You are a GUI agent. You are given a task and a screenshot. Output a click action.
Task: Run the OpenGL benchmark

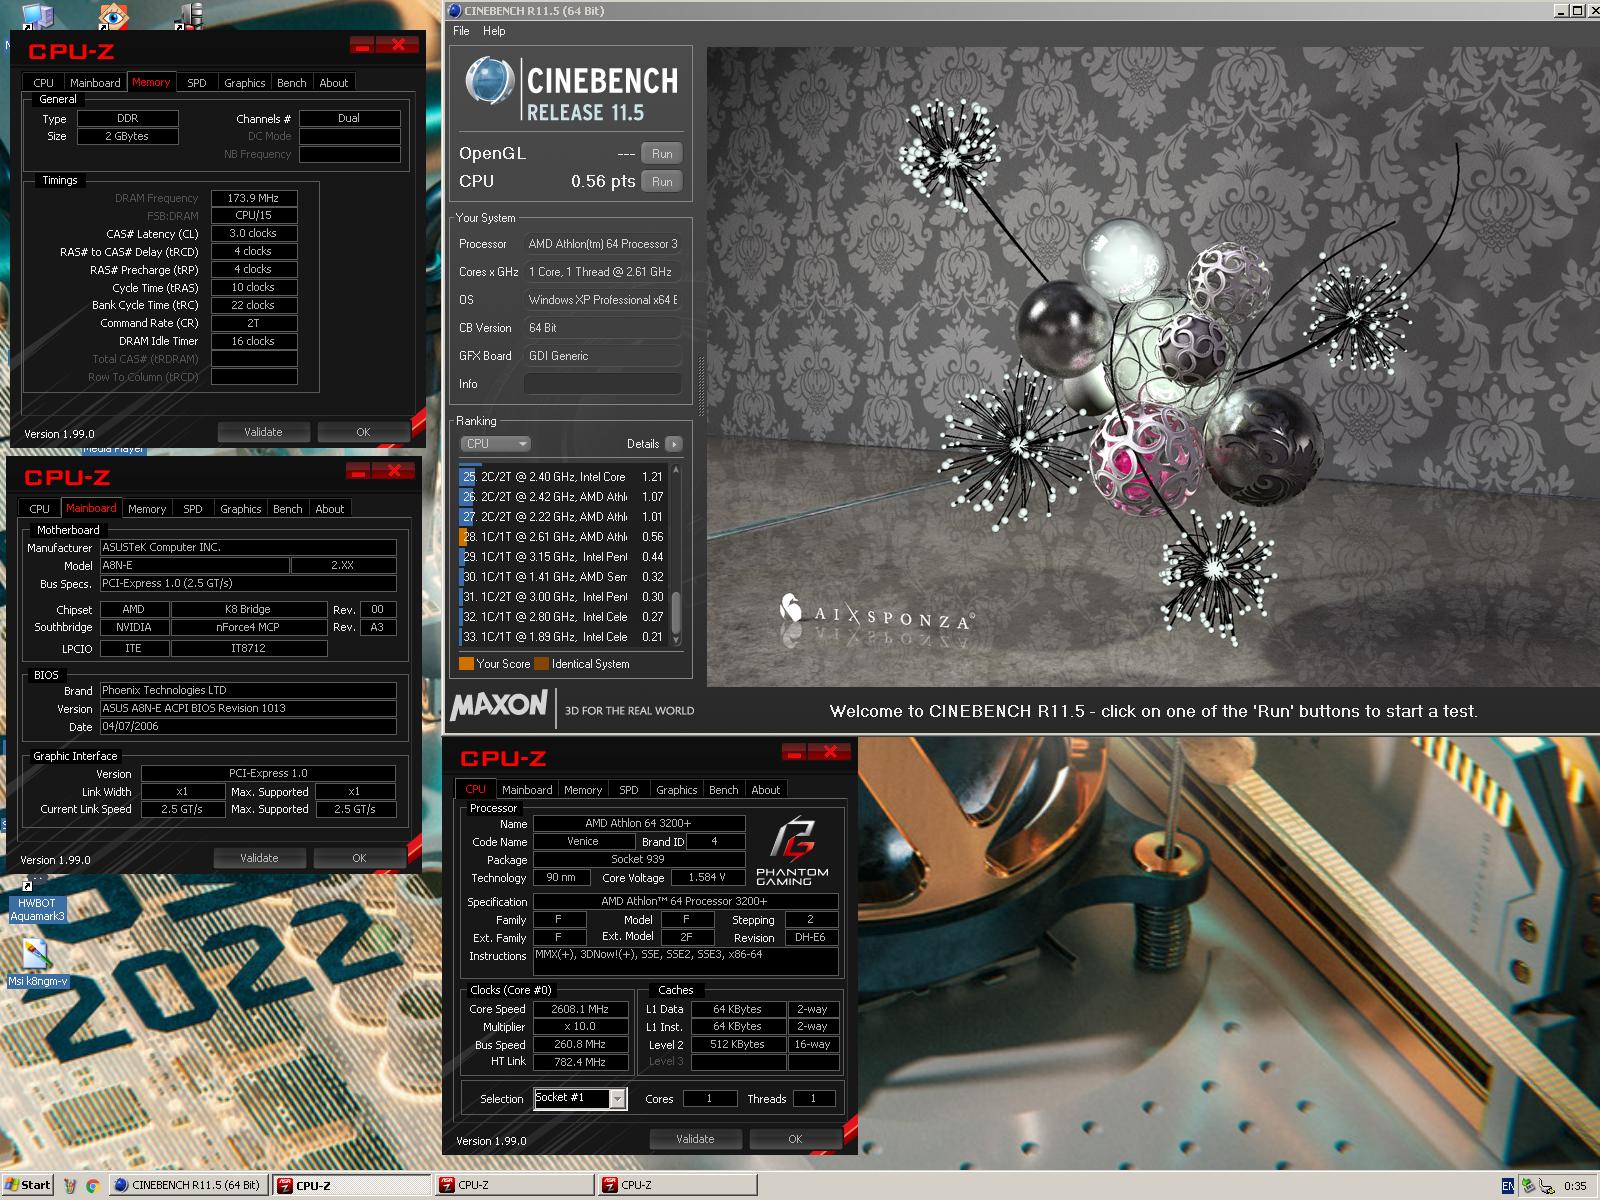click(662, 154)
